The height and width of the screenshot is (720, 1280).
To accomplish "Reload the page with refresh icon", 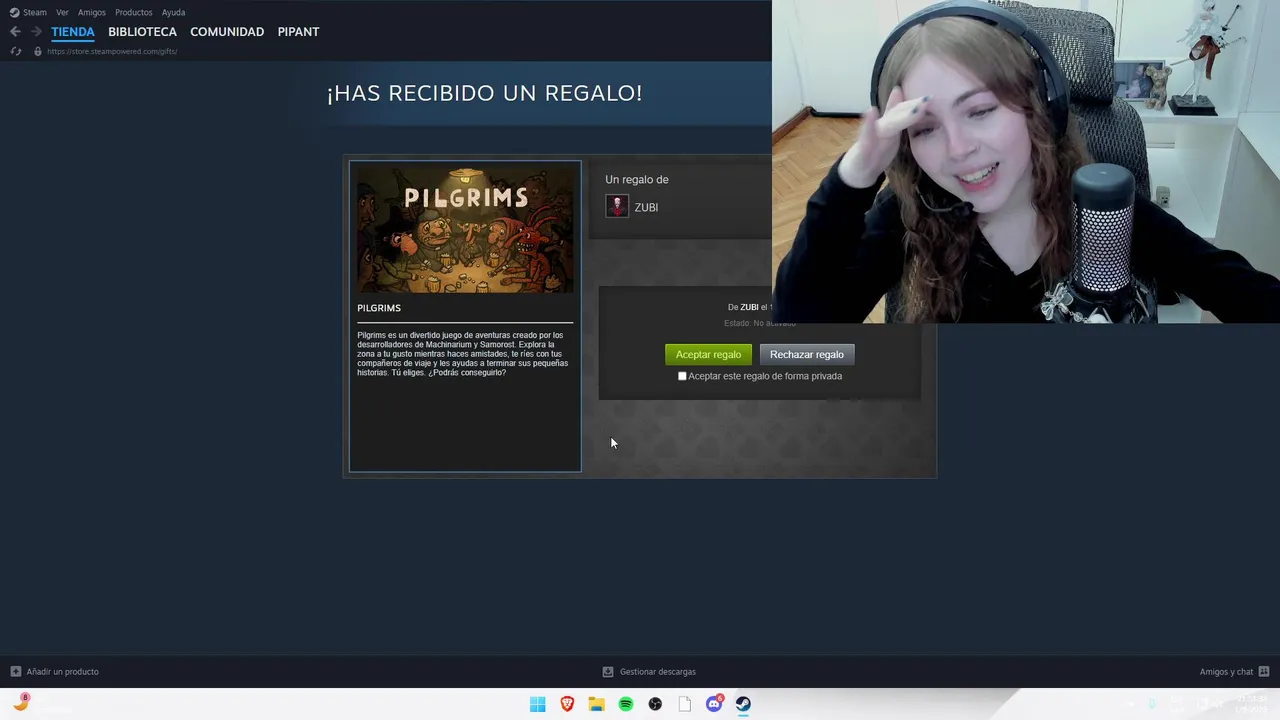I will coord(15,51).
